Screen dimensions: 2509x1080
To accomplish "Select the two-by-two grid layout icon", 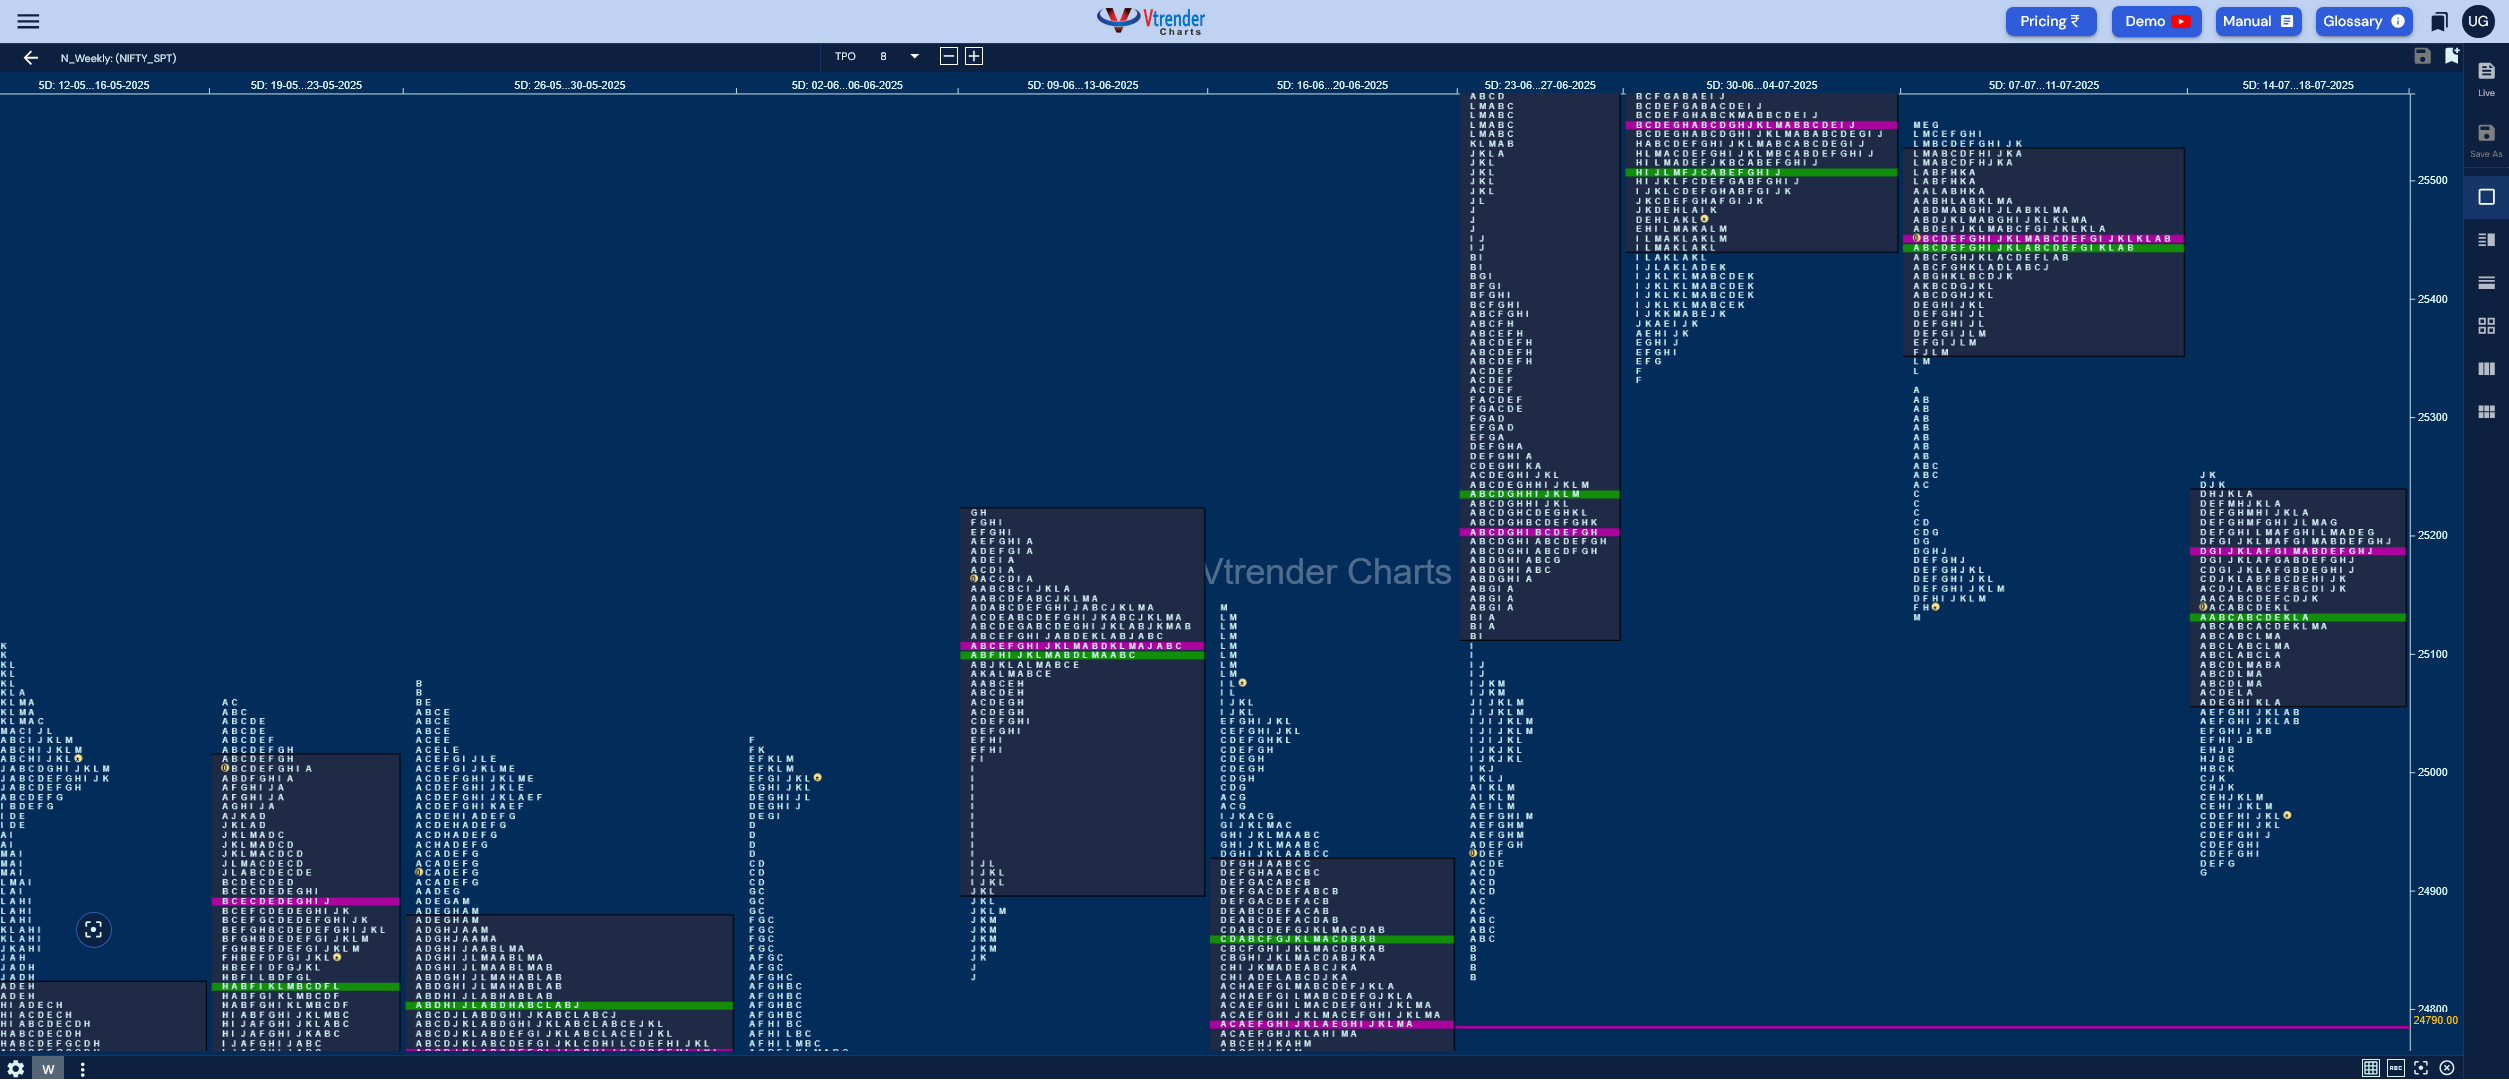I will (x=2486, y=326).
